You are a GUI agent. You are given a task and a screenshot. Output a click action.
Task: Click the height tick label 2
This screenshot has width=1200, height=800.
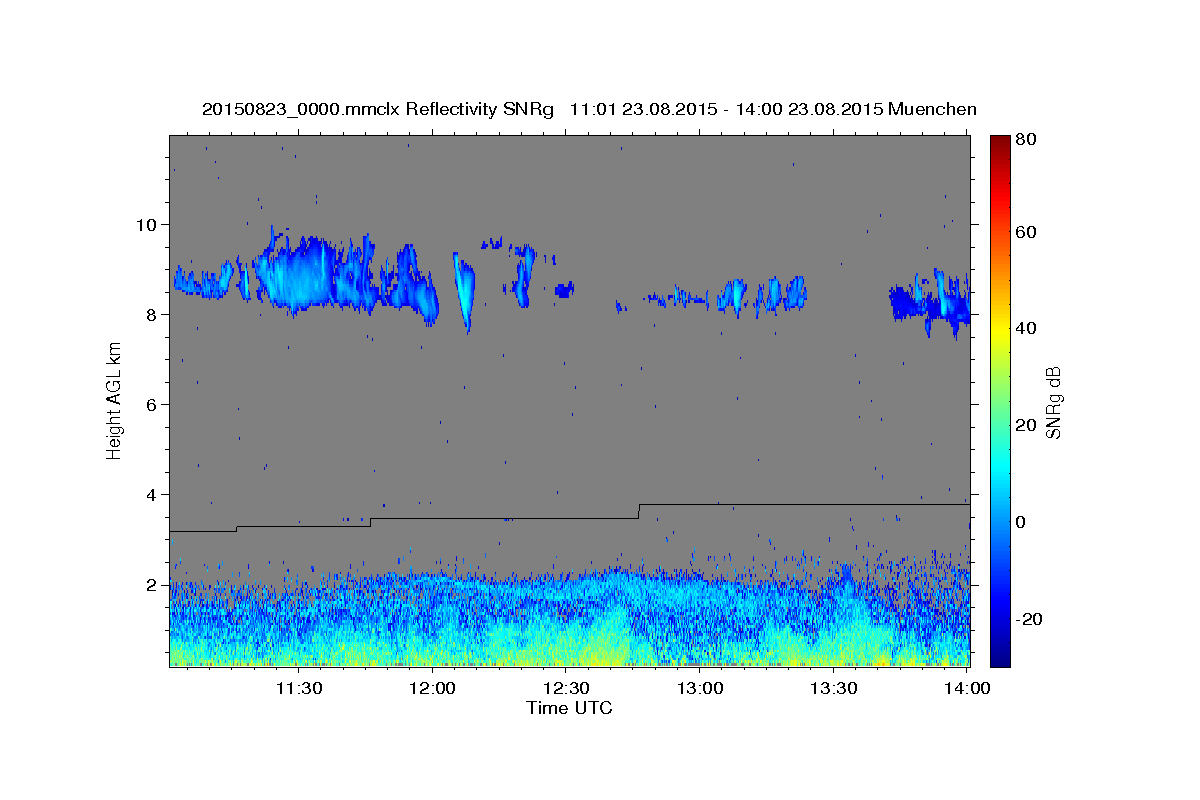[153, 584]
